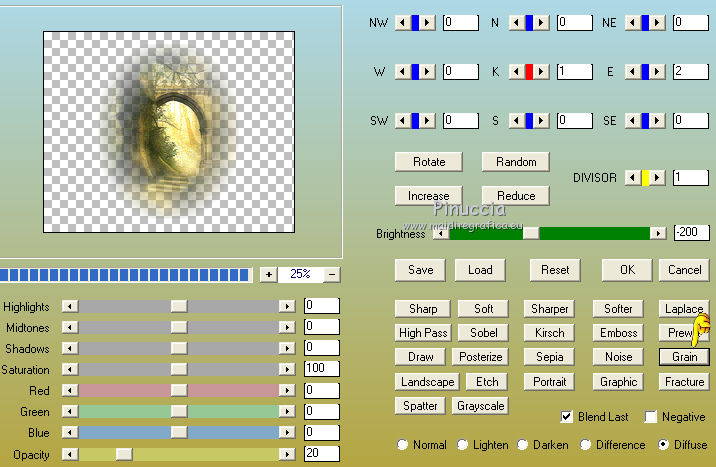Toggle the Blend Last checkbox
This screenshot has width=716, height=467.
coord(566,417)
